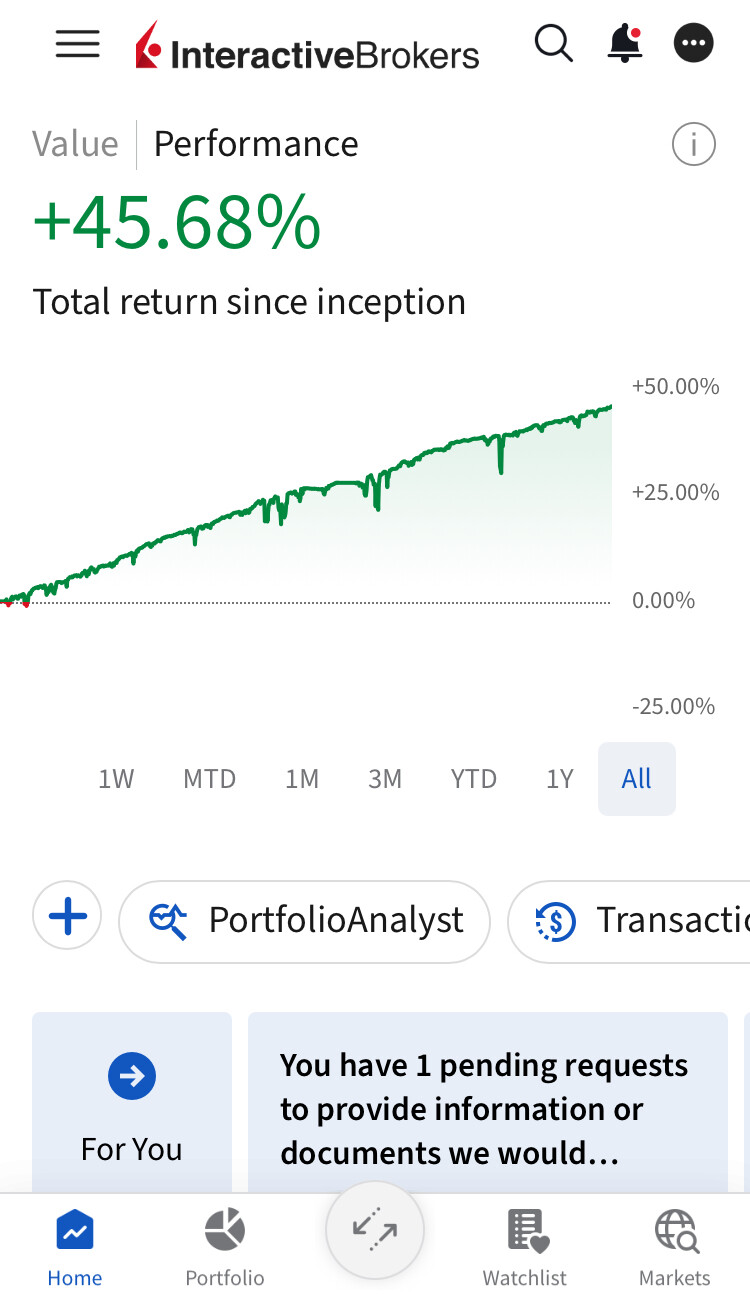Open the three-dot more options icon
This screenshot has width=750, height=1294.
694,44
